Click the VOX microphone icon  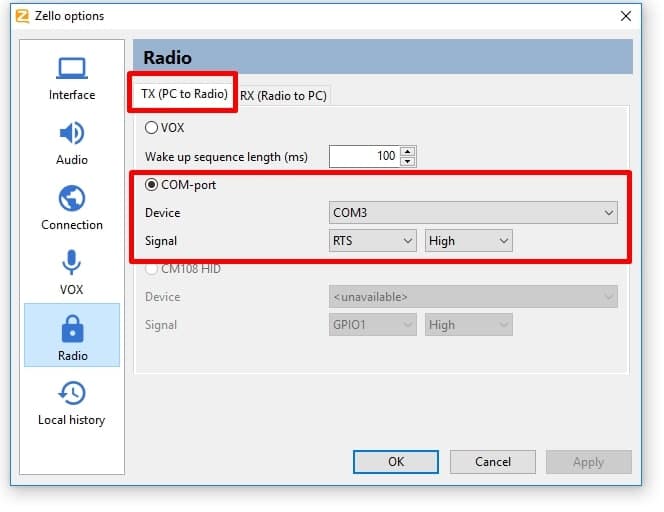(x=71, y=264)
